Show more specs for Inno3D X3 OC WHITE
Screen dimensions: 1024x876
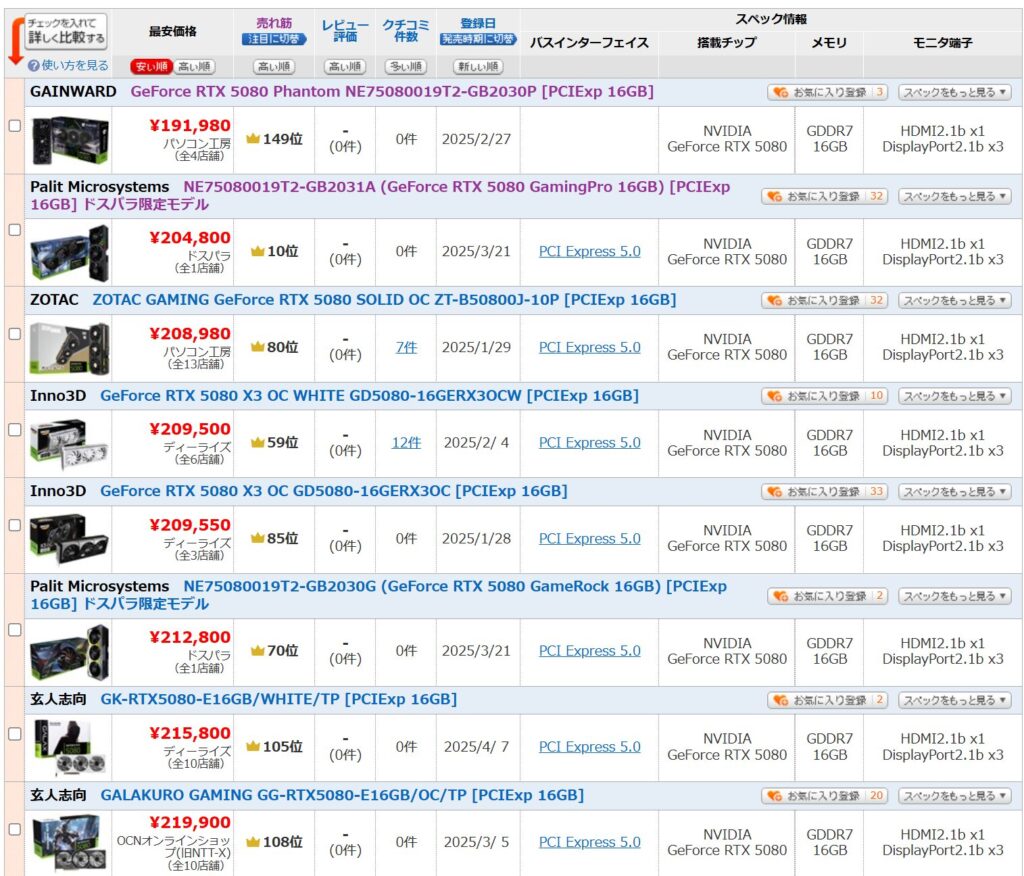pos(954,396)
